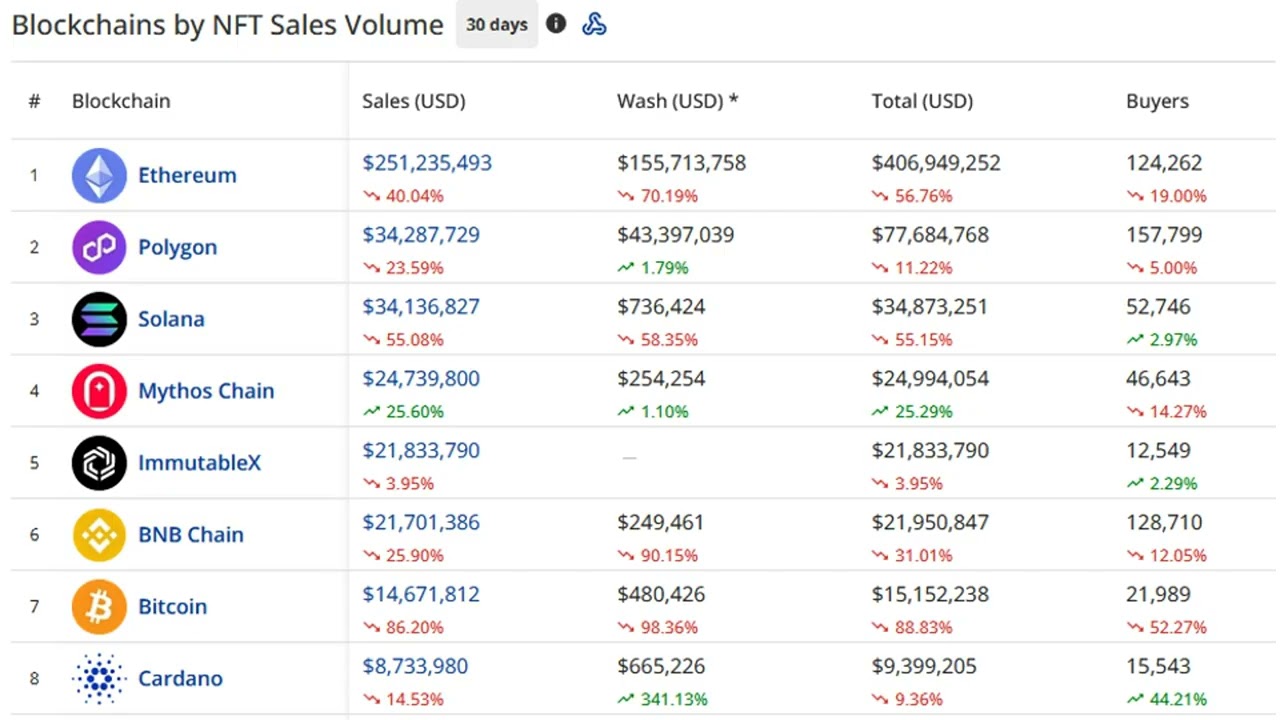Viewport: 1280px width, 720px height.
Task: Sort by the Total (USD) column header
Action: (x=922, y=101)
